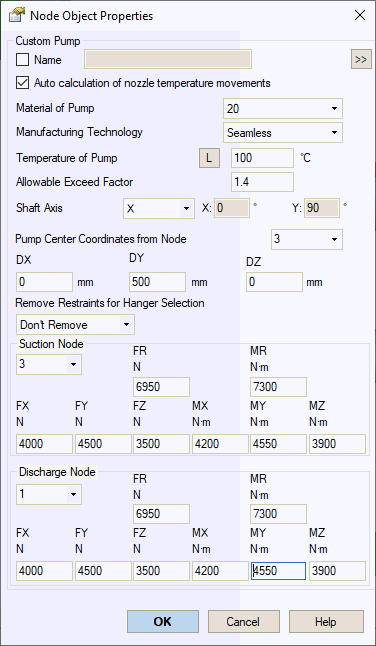Click the Allowable Exceed Factor field
The width and height of the screenshot is (376, 646).
point(262,182)
